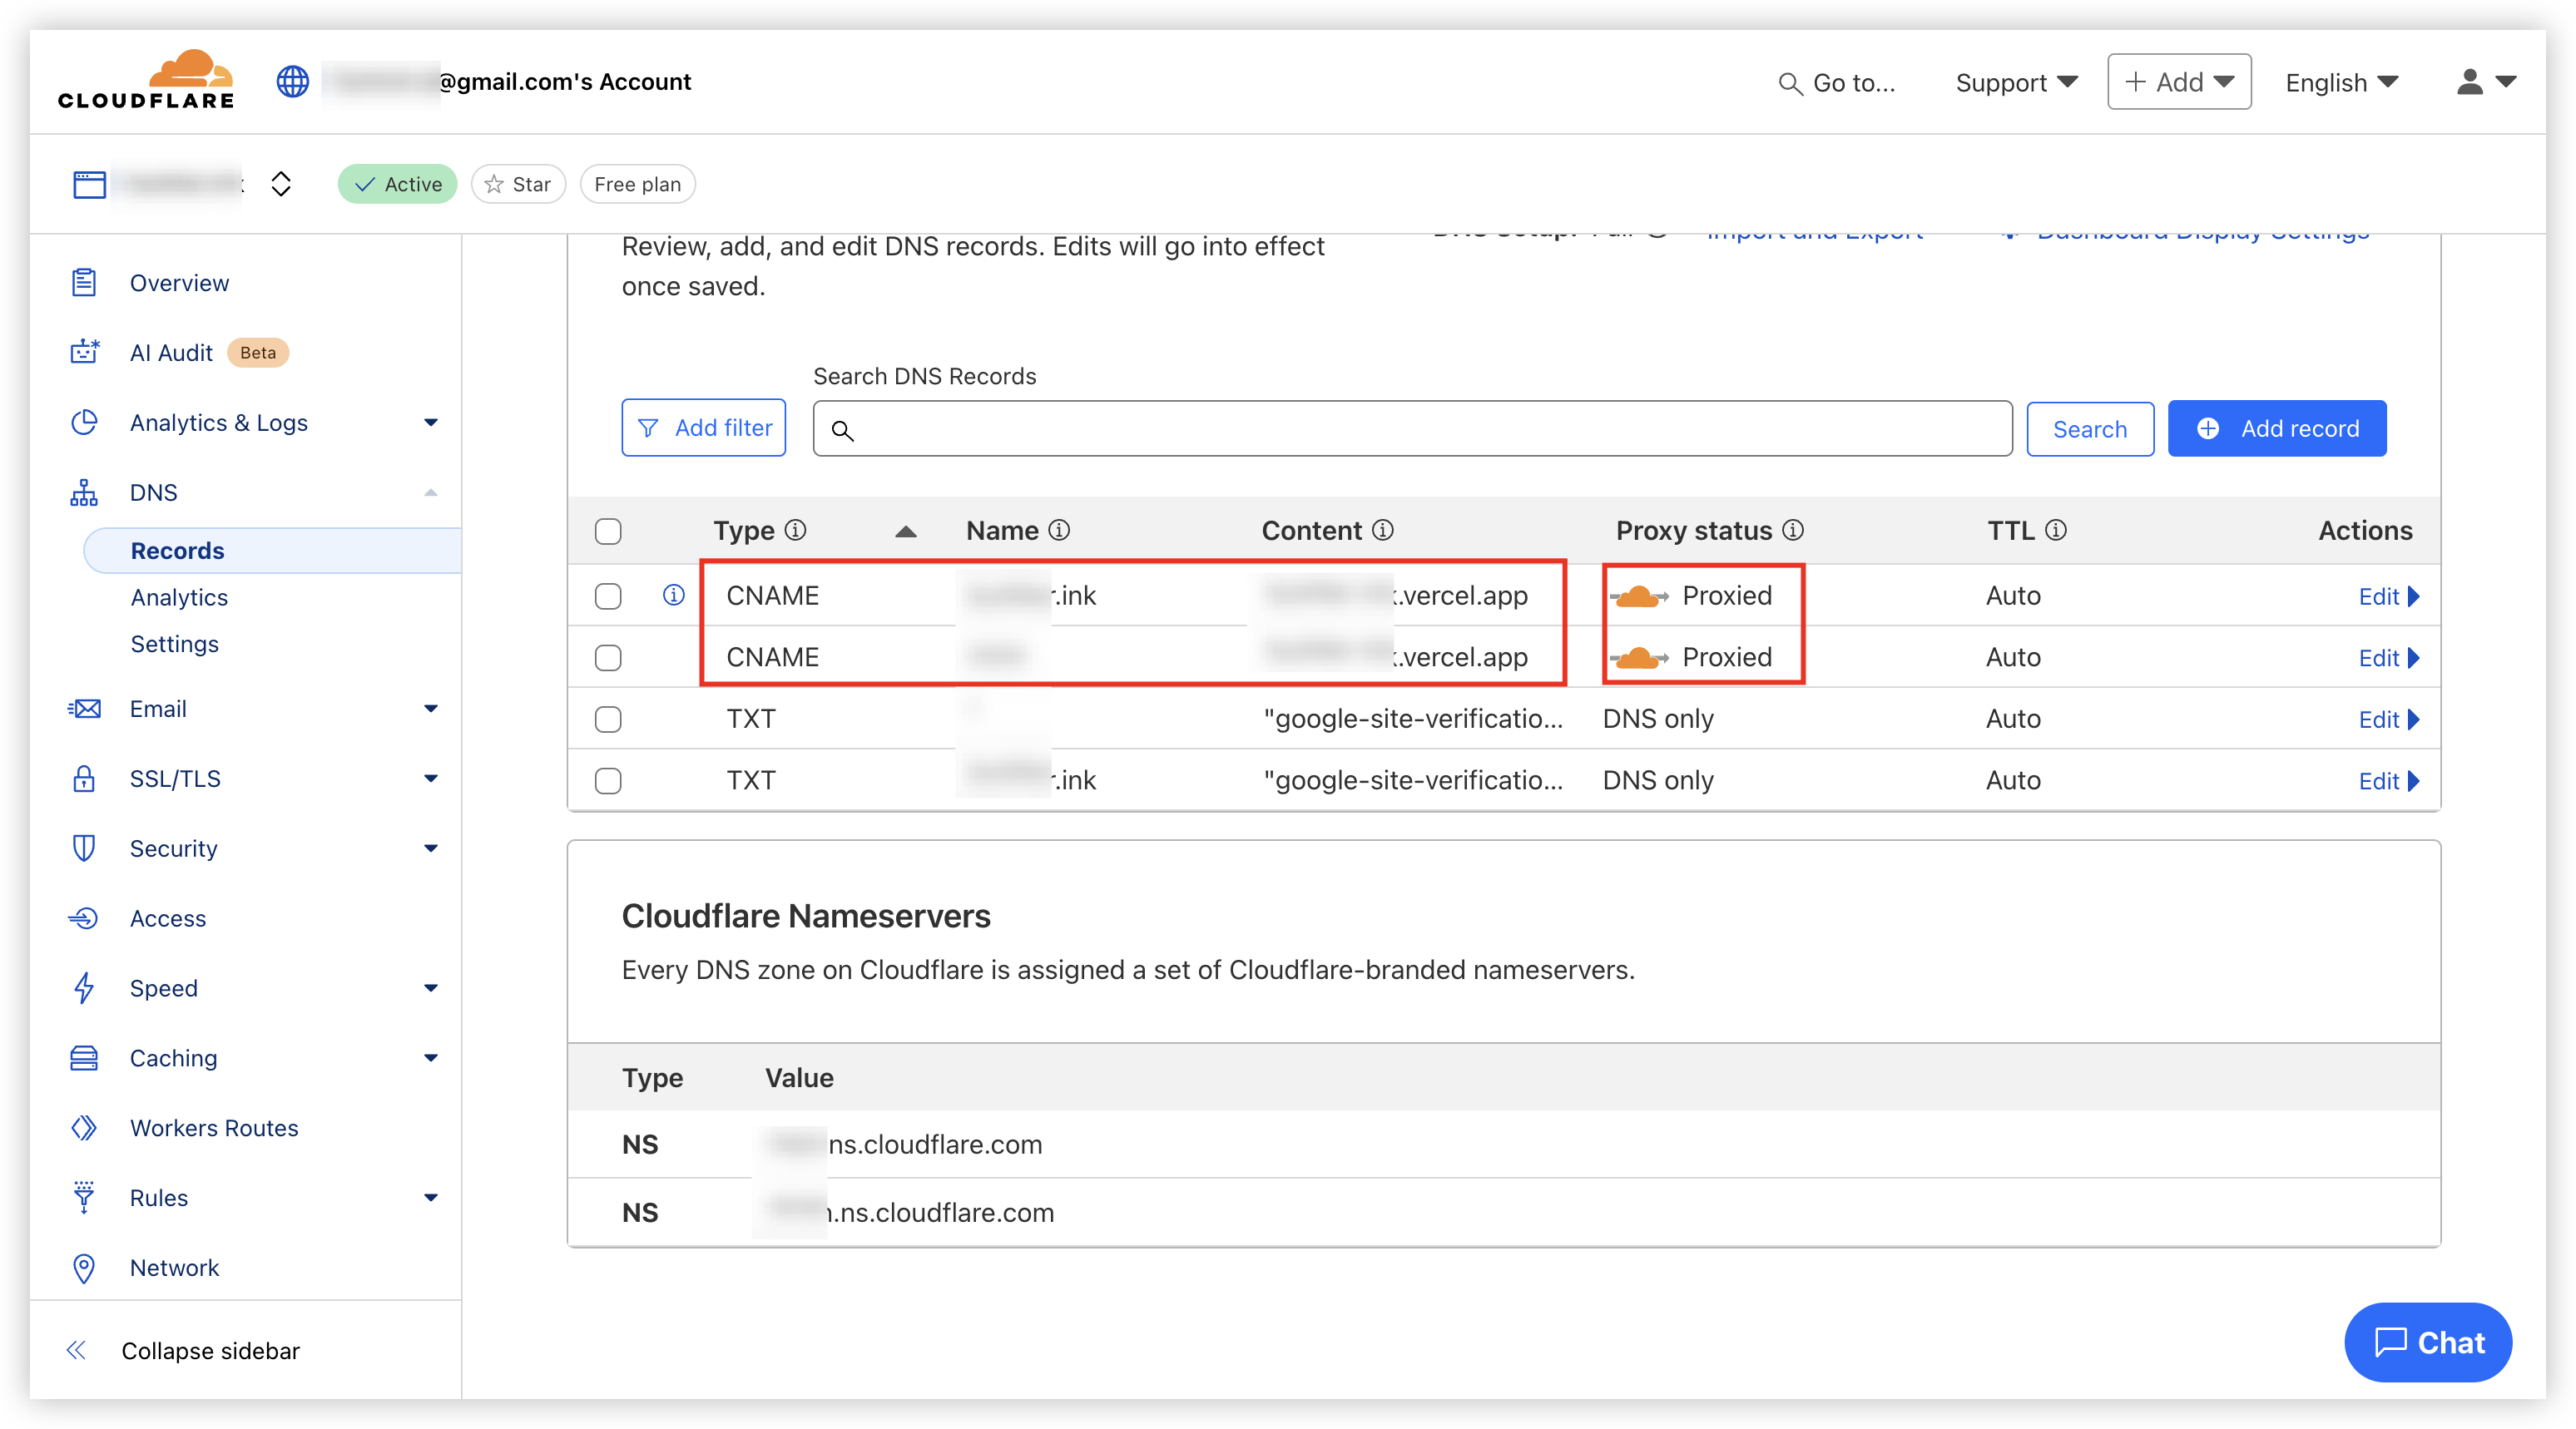Click the Add record button

2276,428
